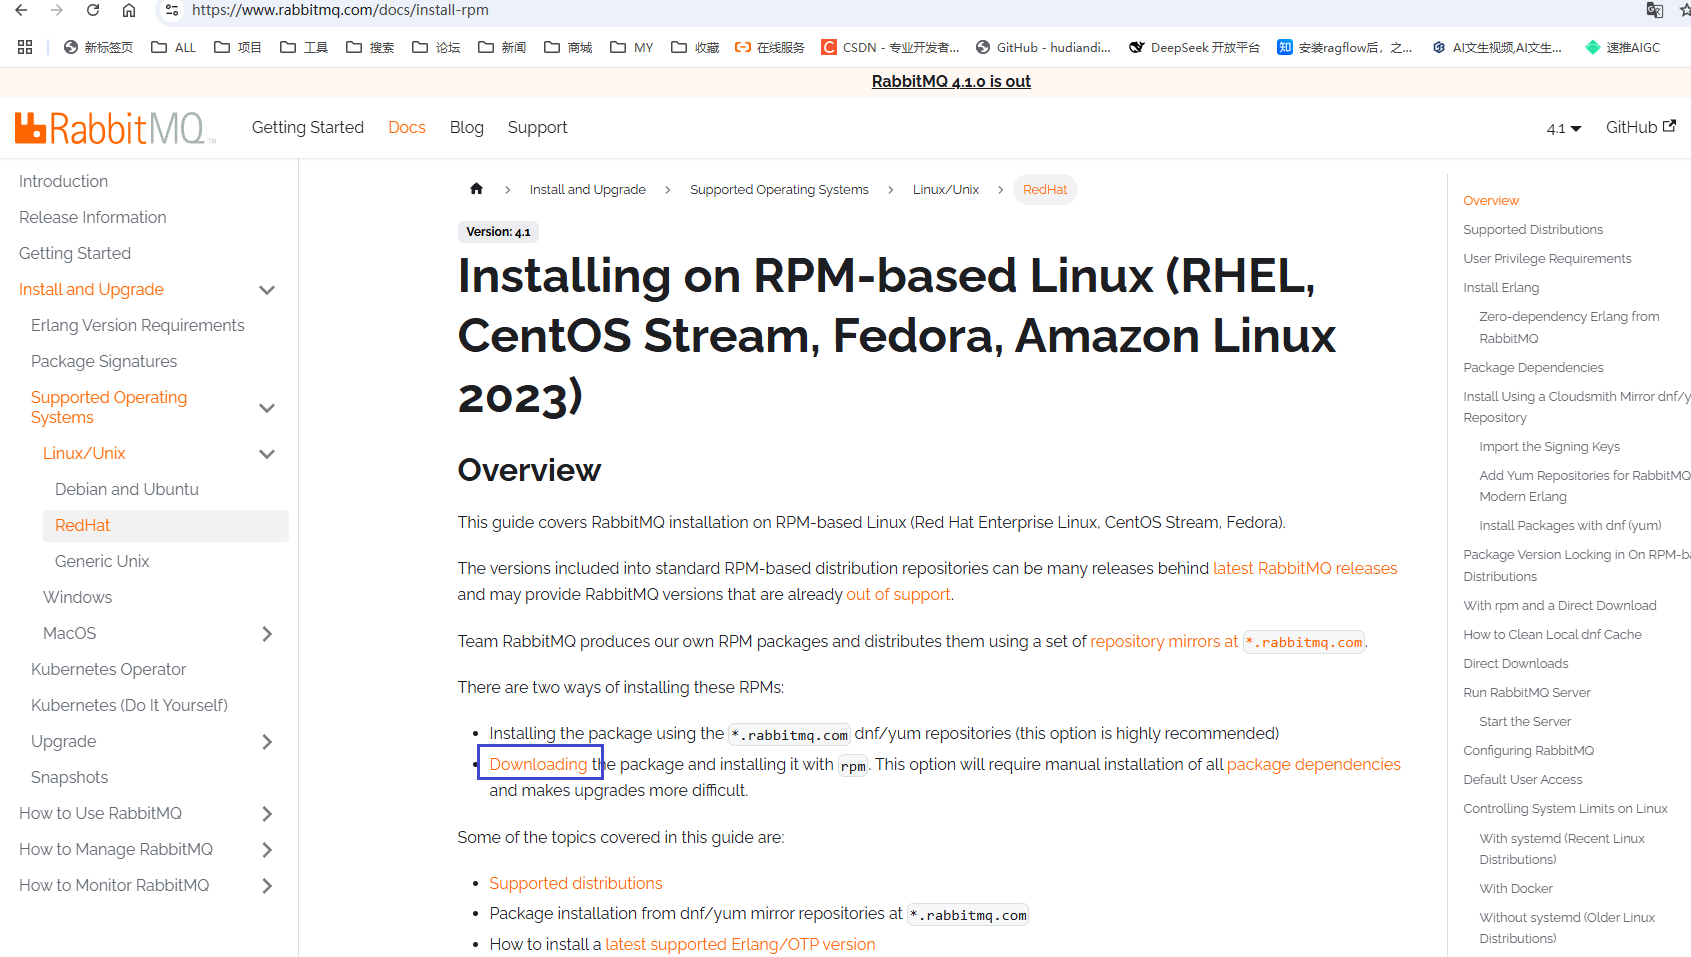Follow repository mirrors at rabbitmq.com link
Screen dimensions: 1691x957
pyautogui.click(x=1228, y=641)
